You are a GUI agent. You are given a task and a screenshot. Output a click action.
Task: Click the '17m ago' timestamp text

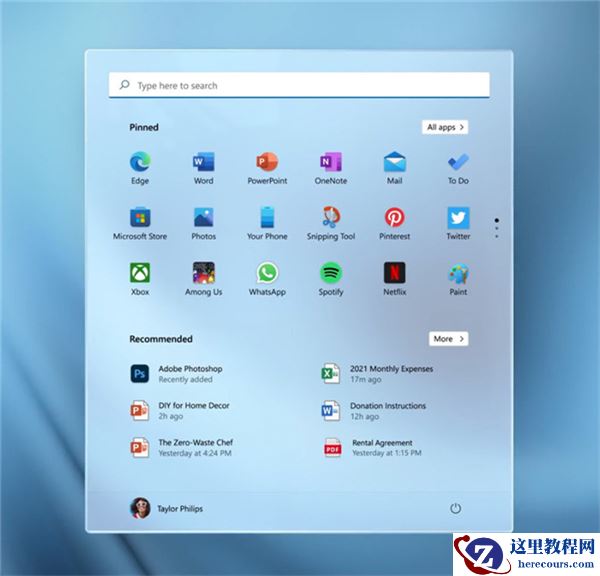[365, 379]
